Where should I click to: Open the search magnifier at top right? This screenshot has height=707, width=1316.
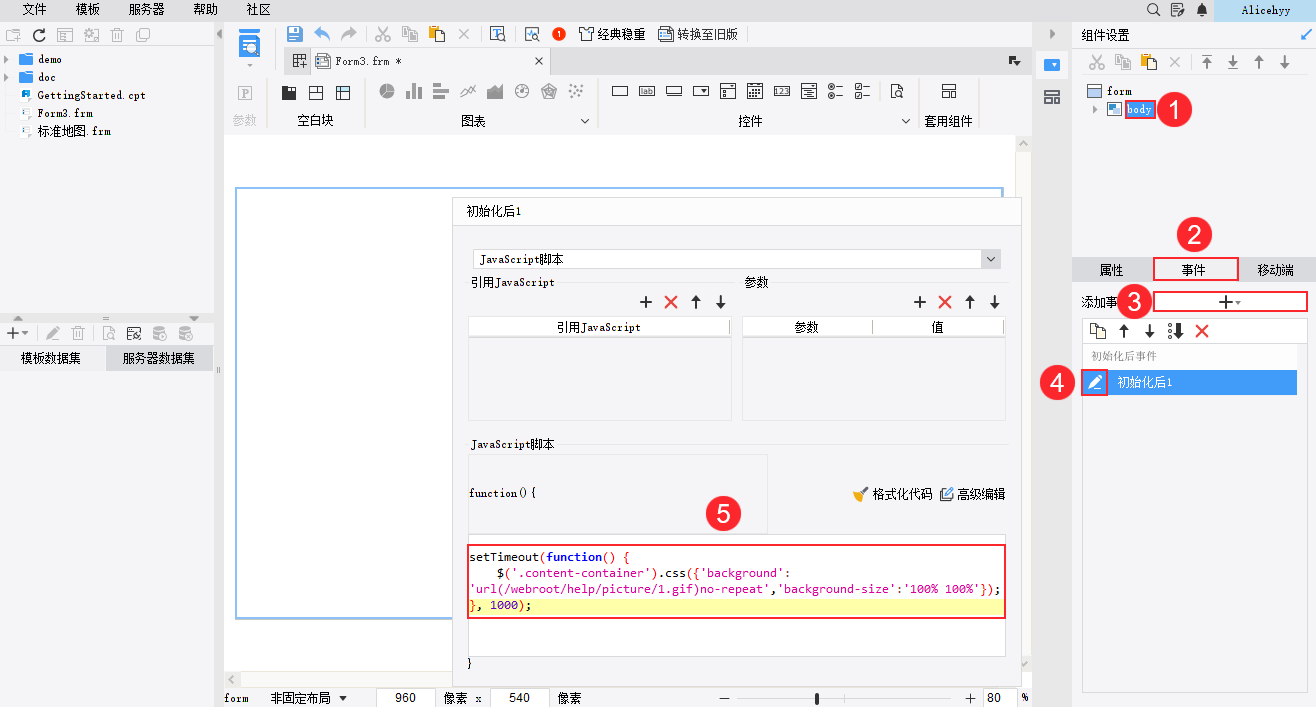pyautogui.click(x=1154, y=9)
